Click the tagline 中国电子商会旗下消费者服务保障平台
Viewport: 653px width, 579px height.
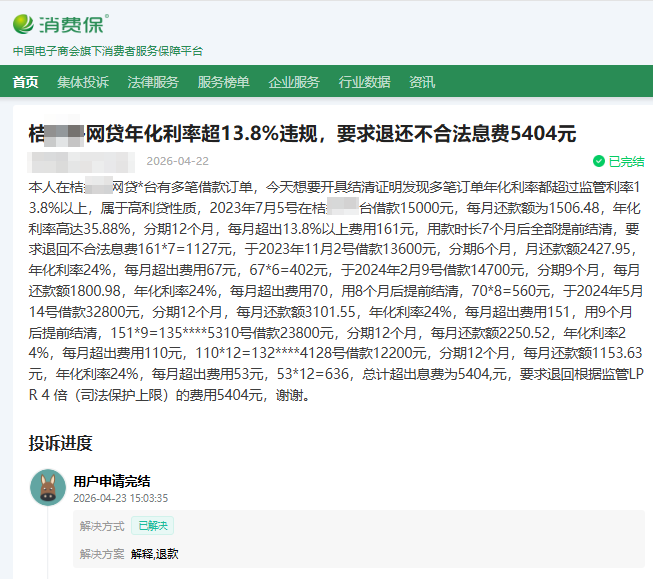click(107, 51)
